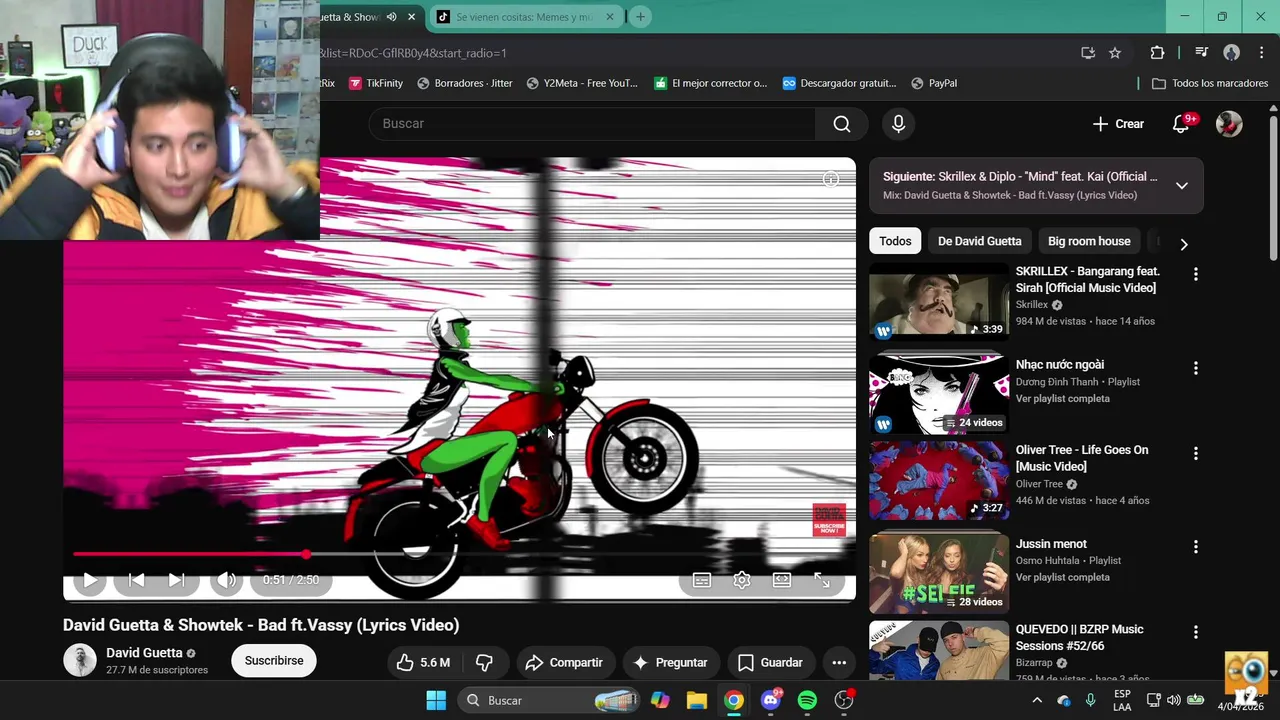Viewport: 1280px width, 720px height.
Task: Open the TikFinity bookmark
Action: pyautogui.click(x=376, y=83)
